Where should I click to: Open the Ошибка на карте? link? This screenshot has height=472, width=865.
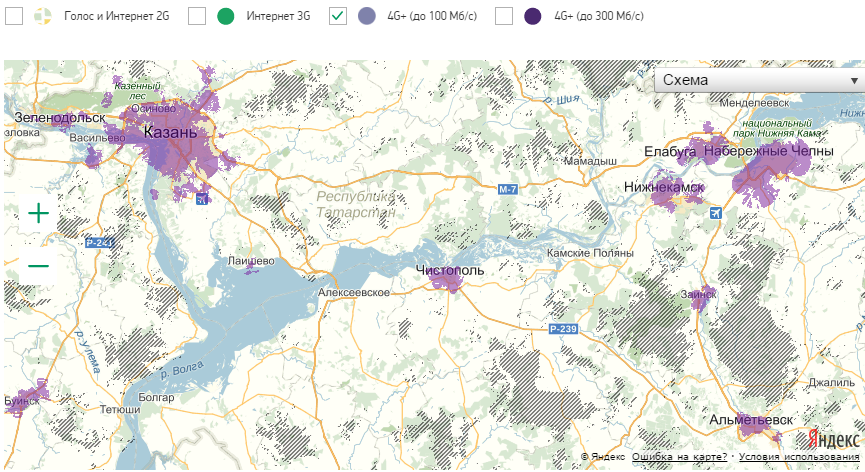pyautogui.click(x=679, y=457)
